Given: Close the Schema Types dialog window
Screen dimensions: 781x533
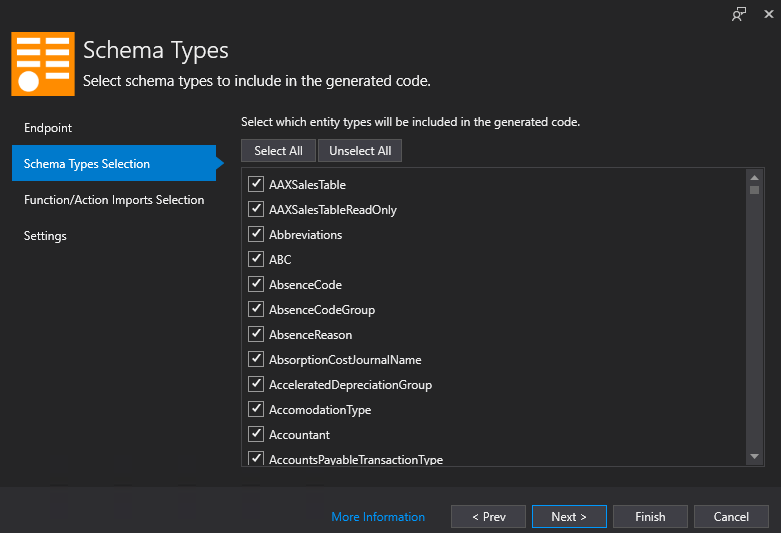Looking at the screenshot, I should pos(767,14).
